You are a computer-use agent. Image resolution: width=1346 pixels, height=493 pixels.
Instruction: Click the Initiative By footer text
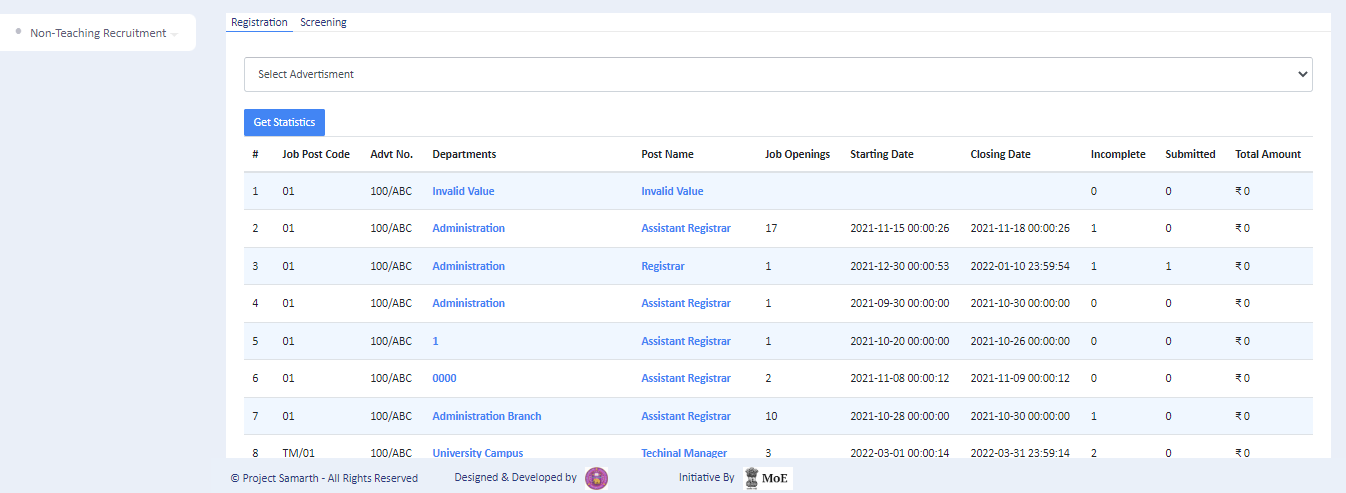(706, 478)
